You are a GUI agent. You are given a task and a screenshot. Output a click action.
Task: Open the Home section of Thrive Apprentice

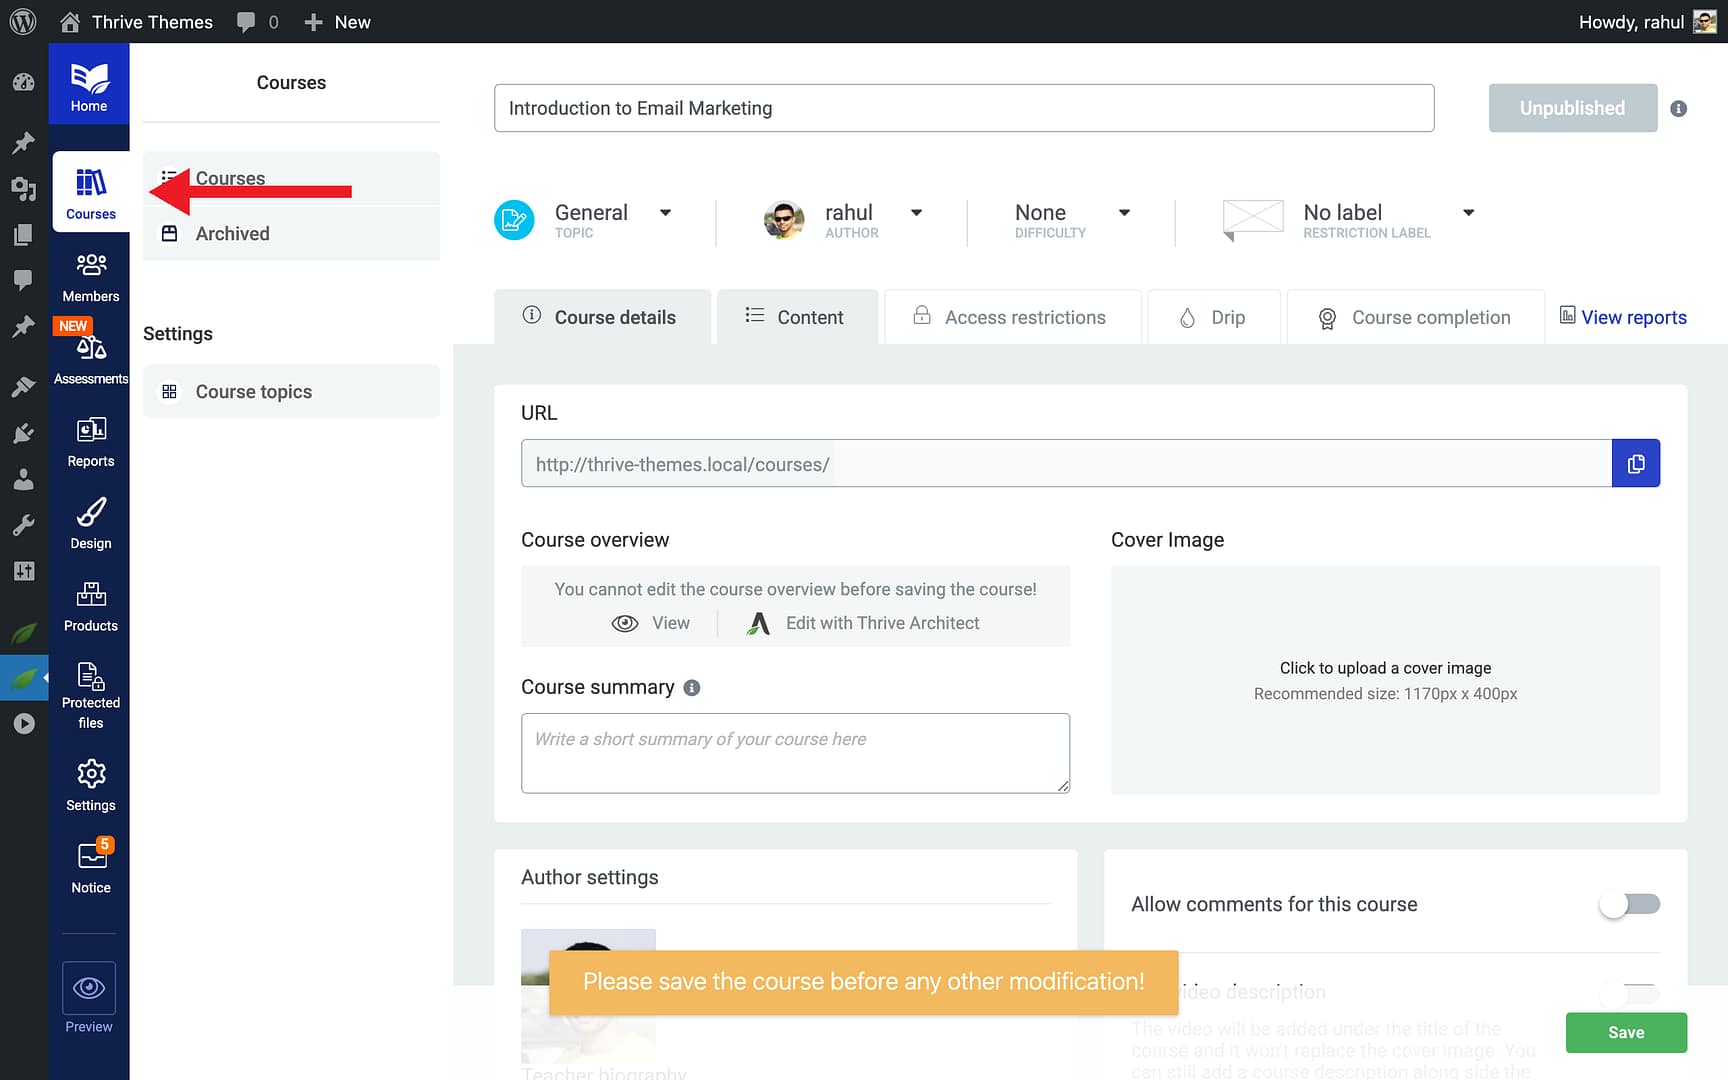pos(90,83)
